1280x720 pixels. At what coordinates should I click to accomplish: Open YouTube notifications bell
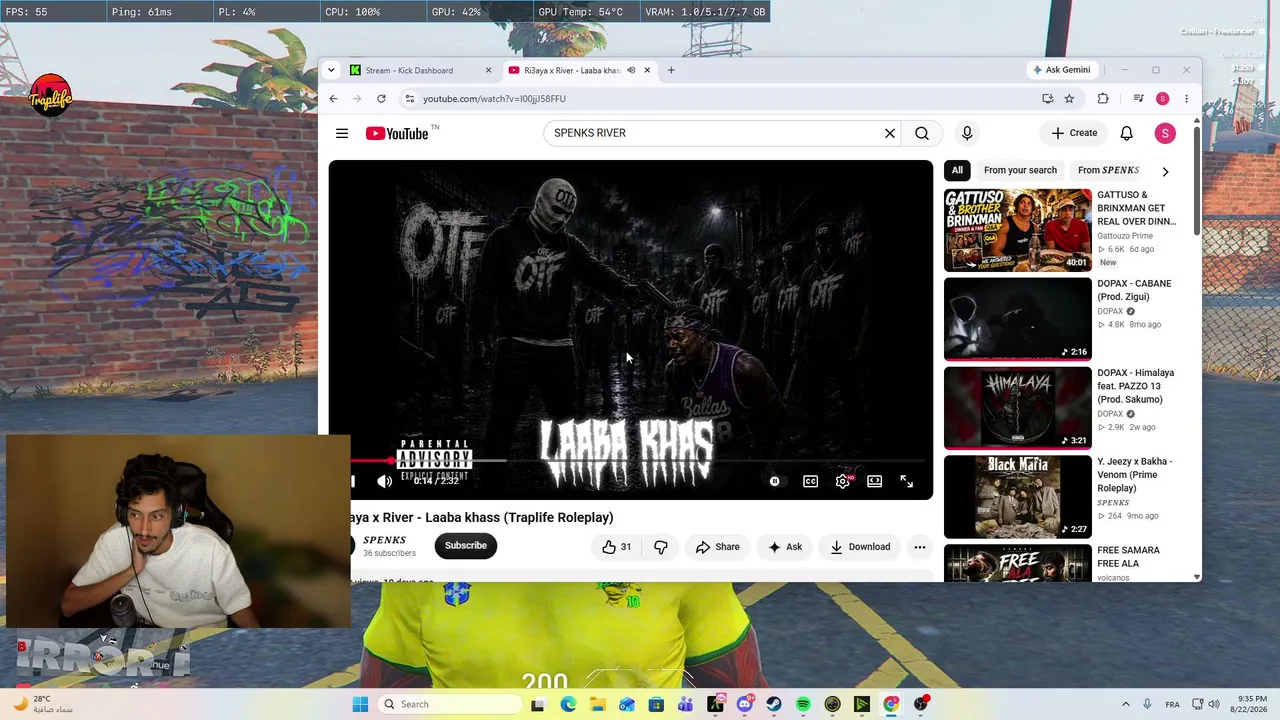(x=1126, y=133)
